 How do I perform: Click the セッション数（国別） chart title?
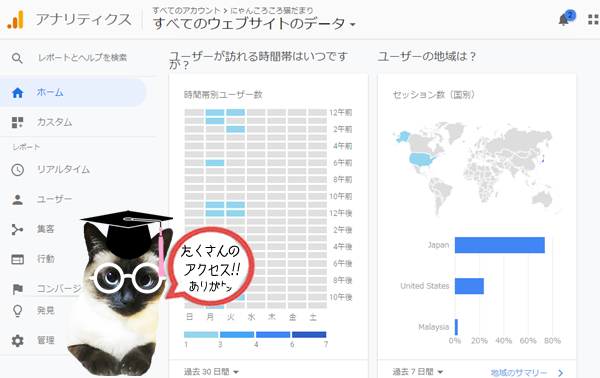434,95
